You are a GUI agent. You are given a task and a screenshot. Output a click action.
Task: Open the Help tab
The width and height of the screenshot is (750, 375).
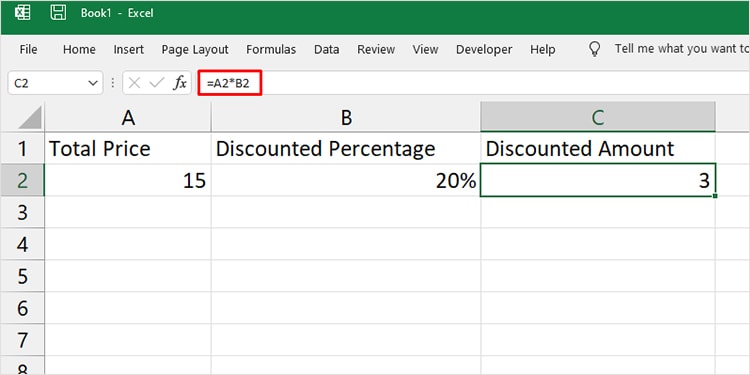pyautogui.click(x=542, y=49)
